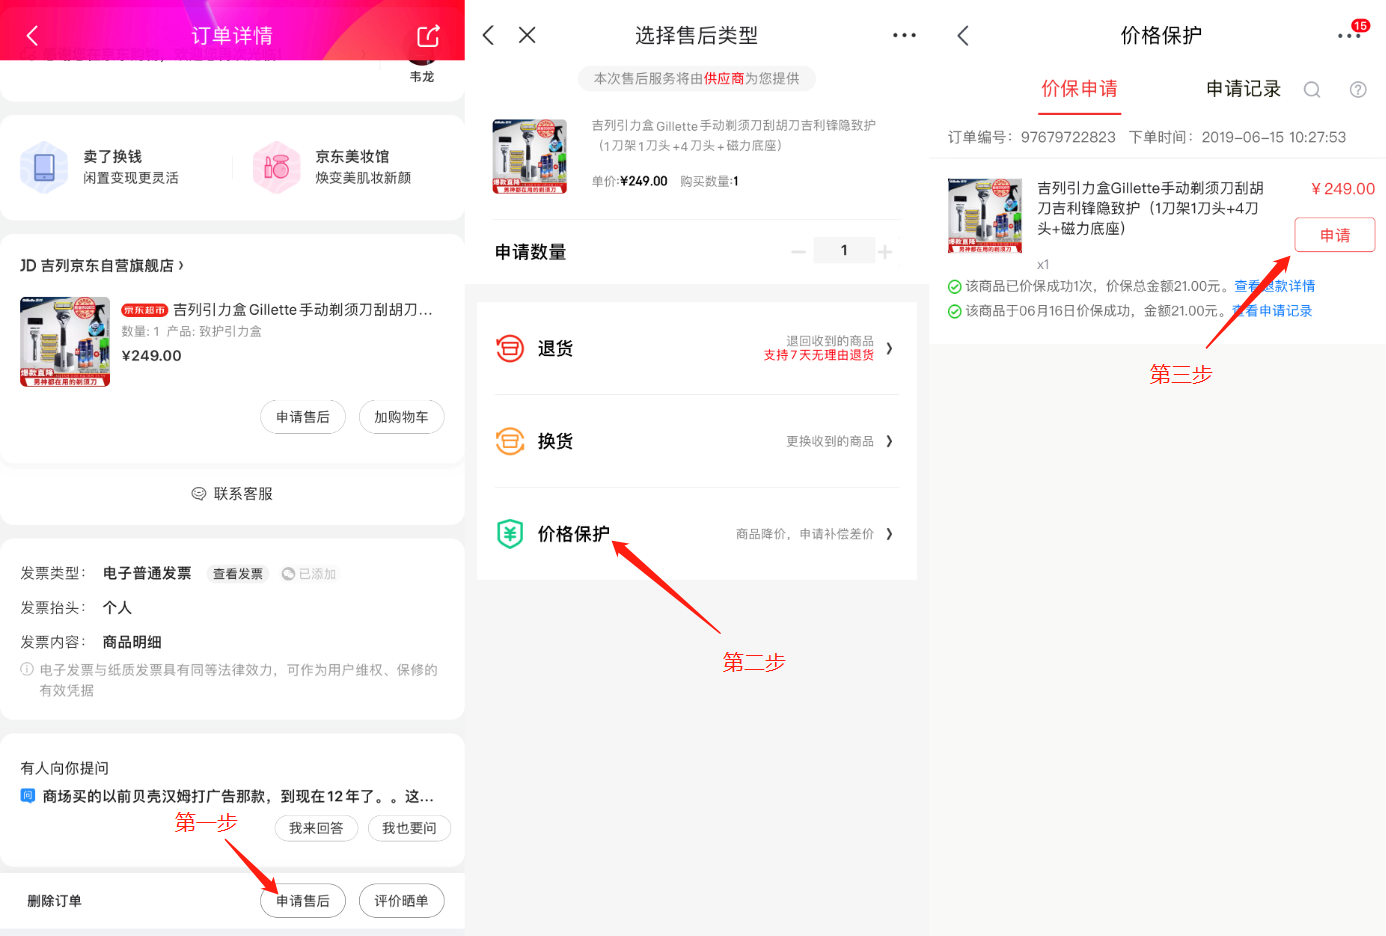Tap the 申请 price protection button

(x=1335, y=235)
